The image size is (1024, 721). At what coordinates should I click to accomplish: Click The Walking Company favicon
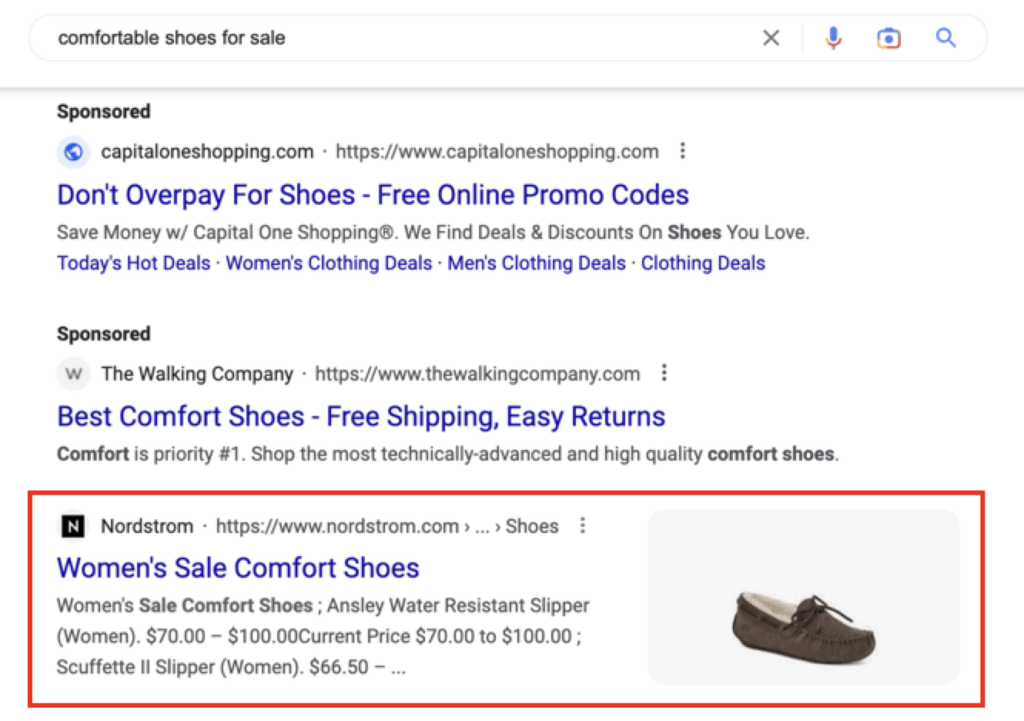72,373
